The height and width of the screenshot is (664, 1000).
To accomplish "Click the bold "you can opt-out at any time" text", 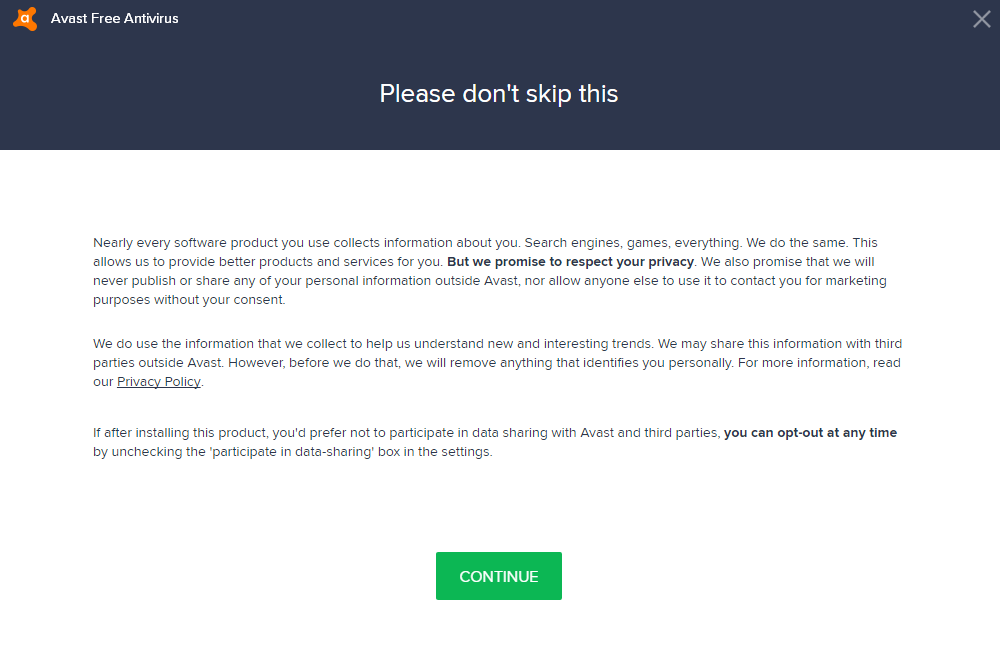I will point(810,433).
